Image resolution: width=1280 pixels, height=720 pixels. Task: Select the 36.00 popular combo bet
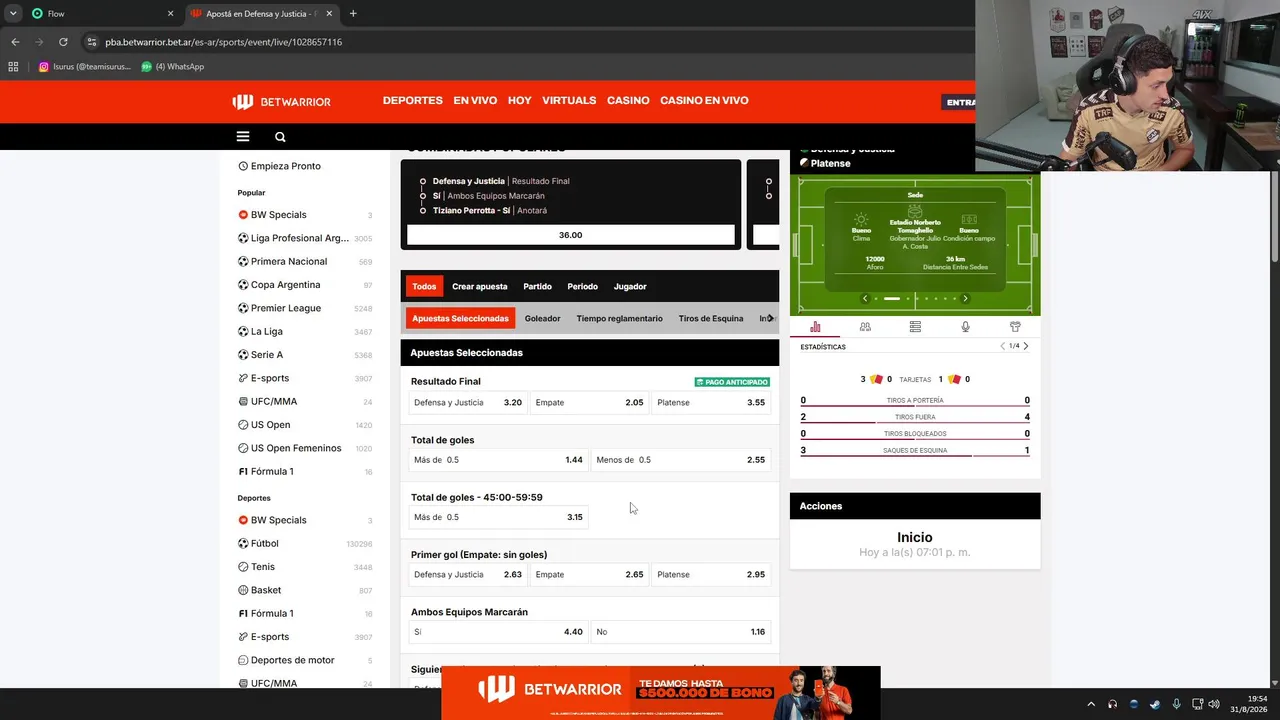click(570, 235)
